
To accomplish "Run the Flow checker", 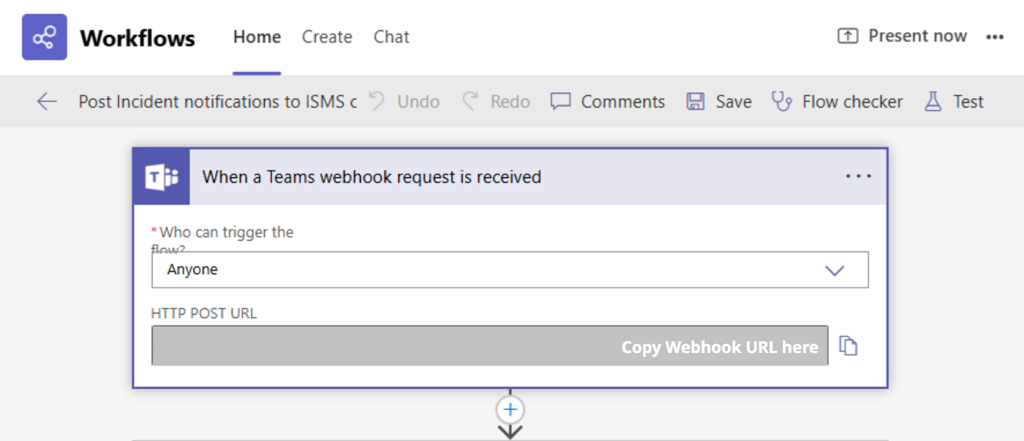I will pyautogui.click(x=837, y=101).
